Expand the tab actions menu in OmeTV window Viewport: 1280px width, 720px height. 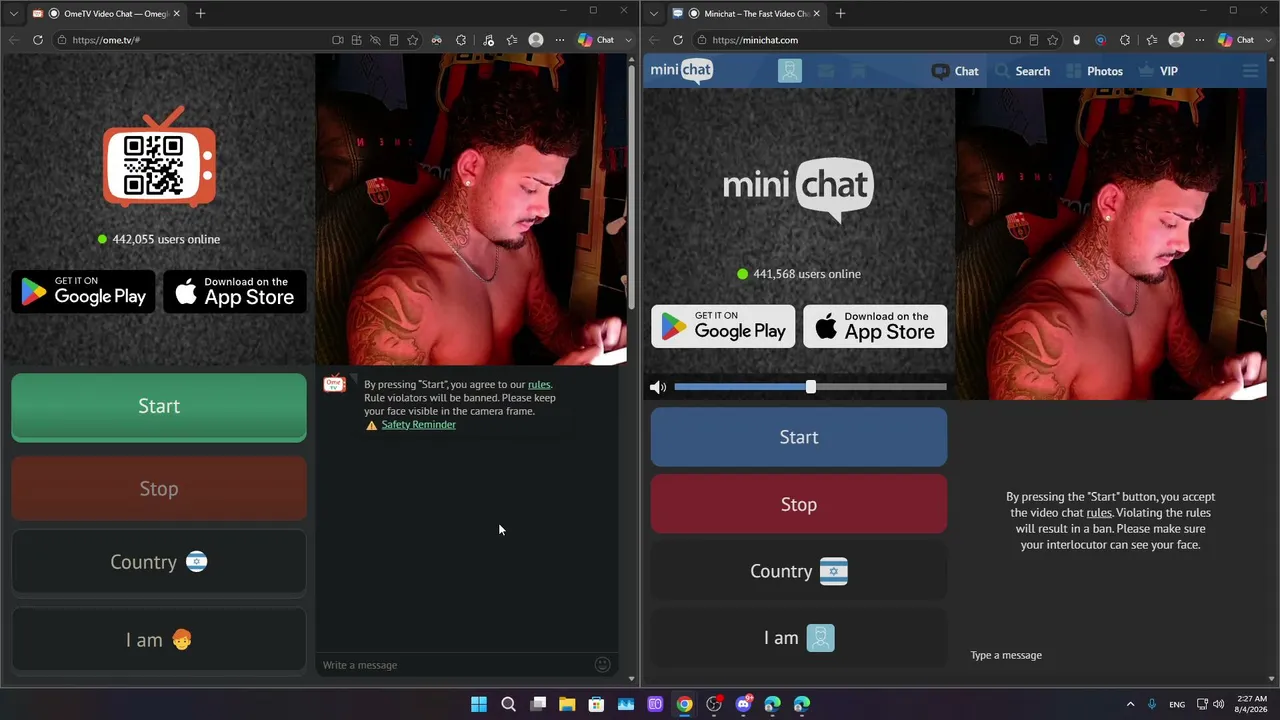(13, 13)
